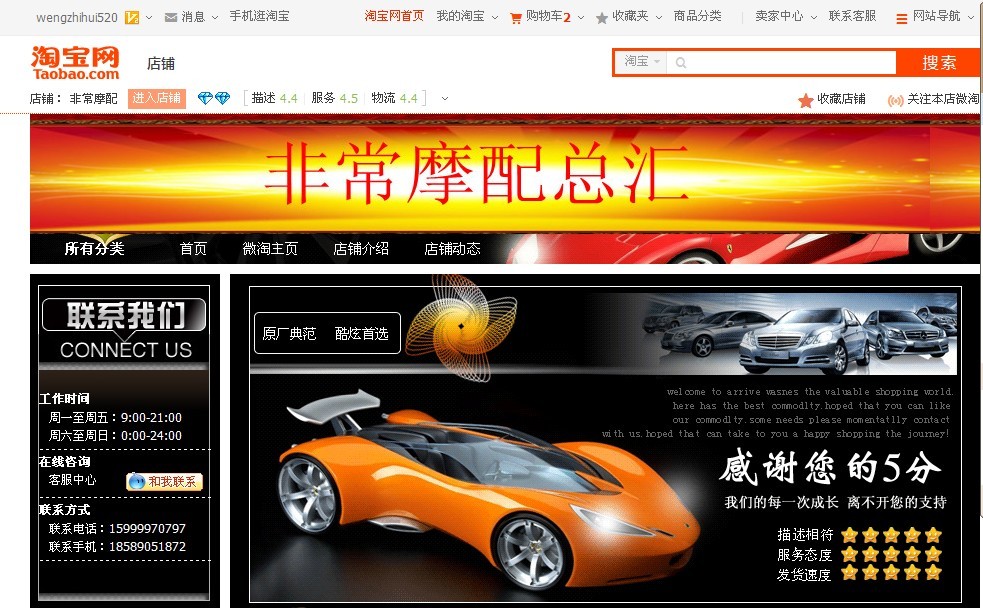This screenshot has height=608, width=983.
Task: Click the blue diamond seller rating icons
Action: click(214, 98)
